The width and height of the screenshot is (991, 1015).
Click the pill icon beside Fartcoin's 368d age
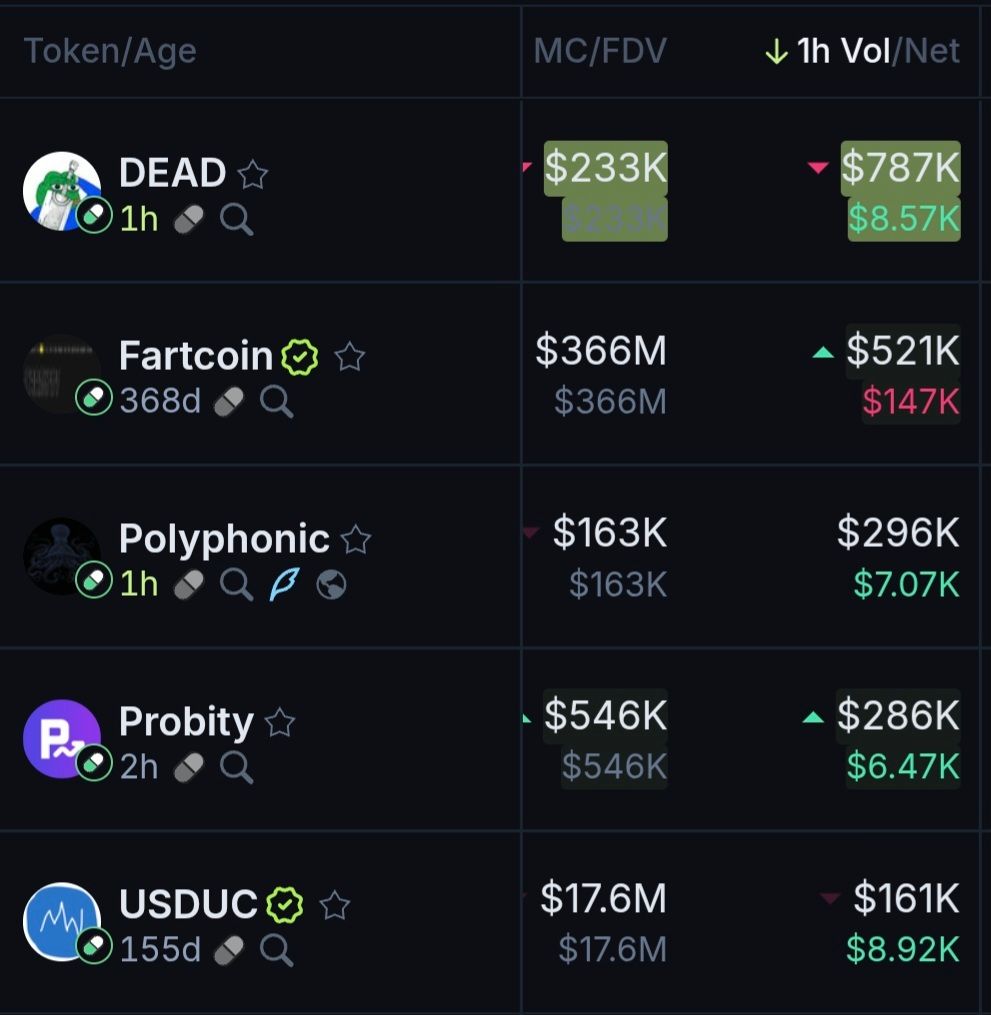coord(229,402)
